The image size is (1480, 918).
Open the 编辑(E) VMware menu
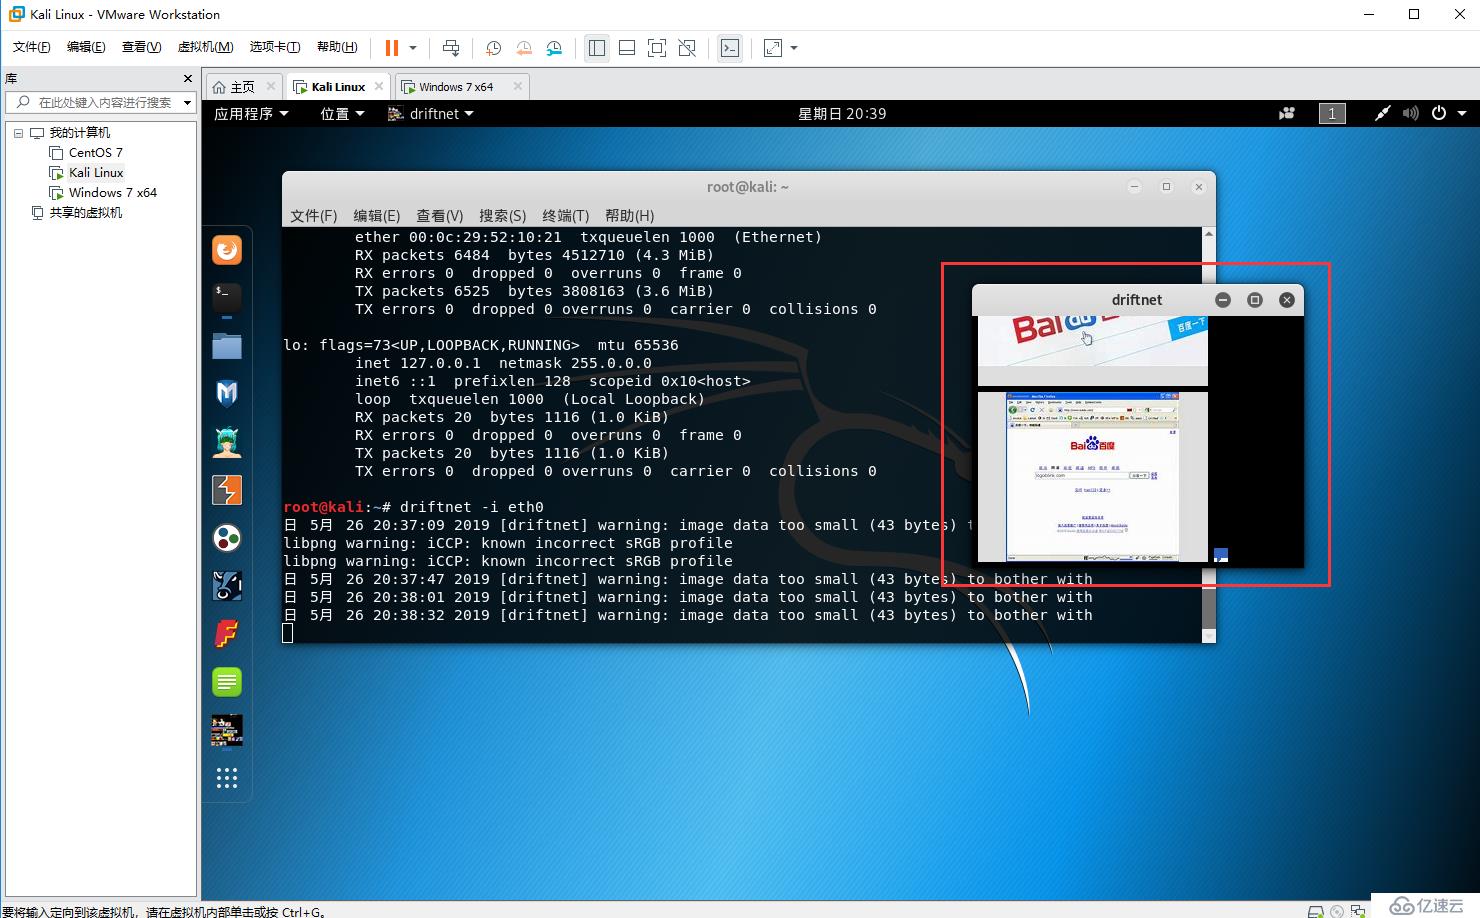86,47
